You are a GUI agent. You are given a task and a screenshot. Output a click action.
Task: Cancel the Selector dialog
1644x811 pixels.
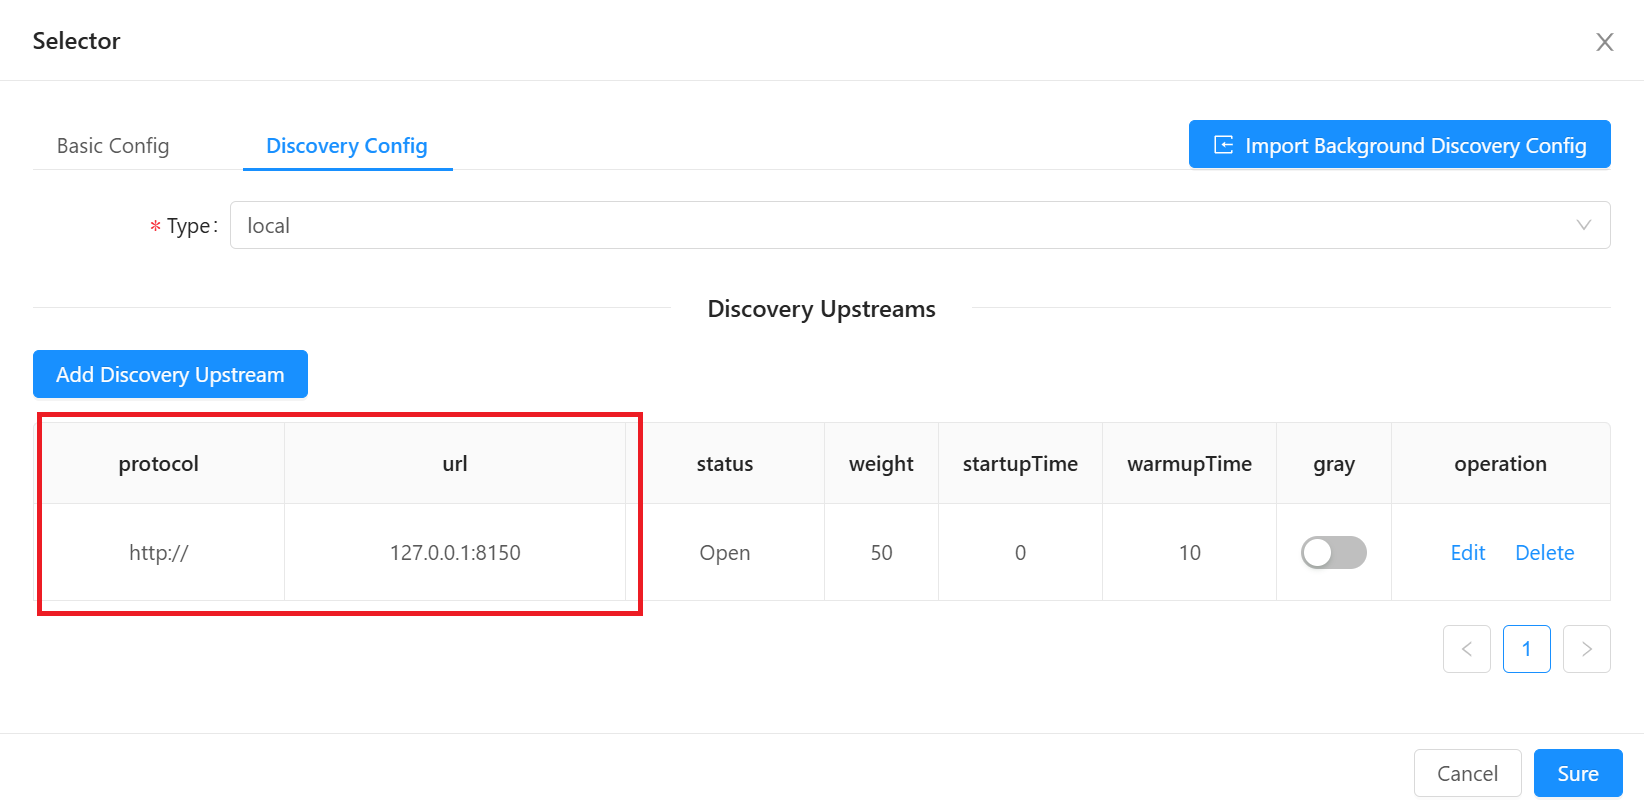[x=1467, y=773]
